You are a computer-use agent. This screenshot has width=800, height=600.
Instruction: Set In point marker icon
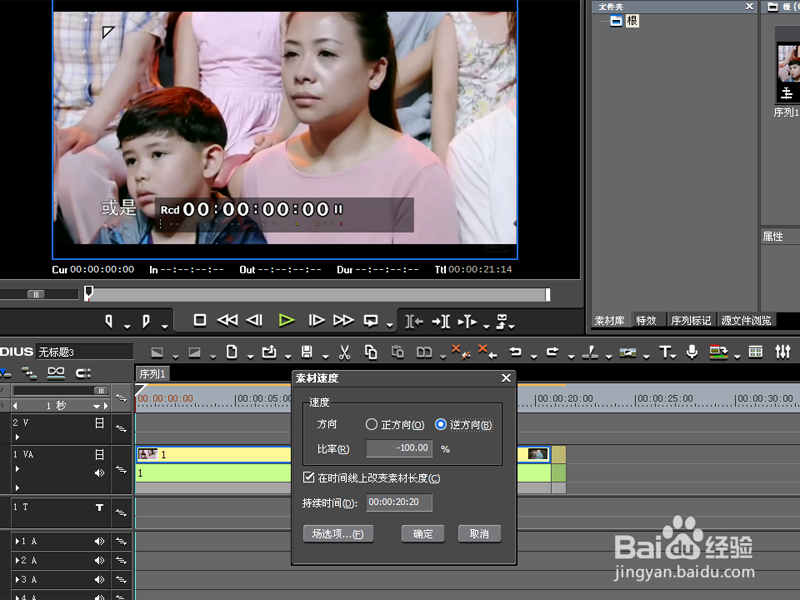[109, 321]
